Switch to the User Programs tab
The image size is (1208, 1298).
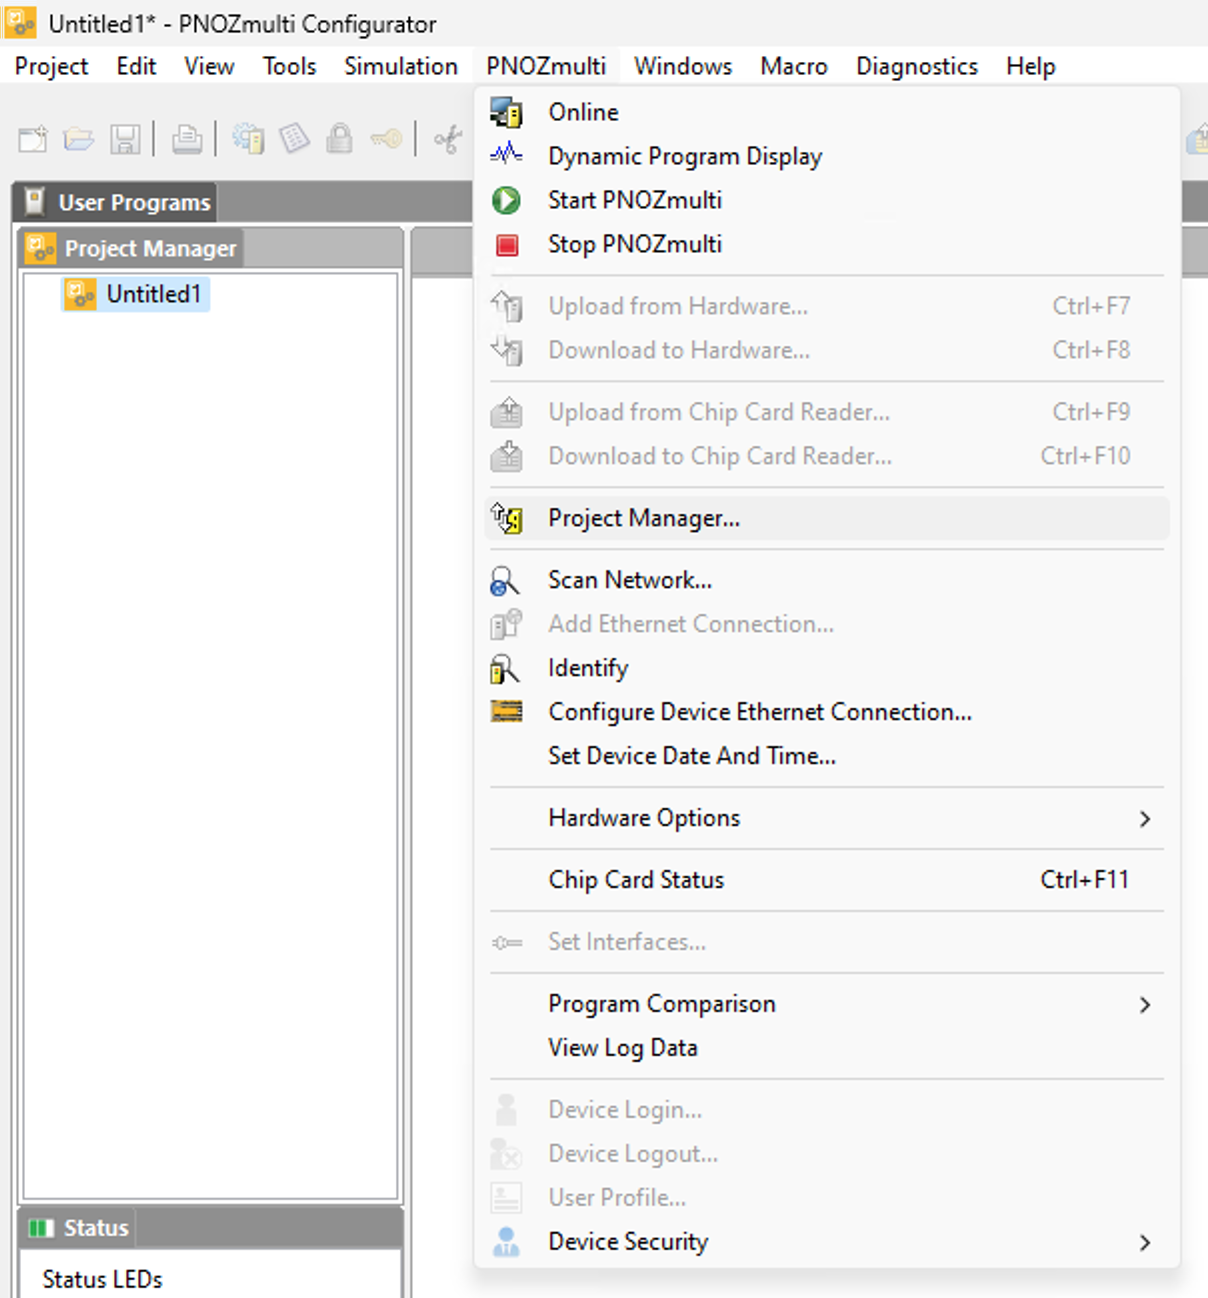115,202
